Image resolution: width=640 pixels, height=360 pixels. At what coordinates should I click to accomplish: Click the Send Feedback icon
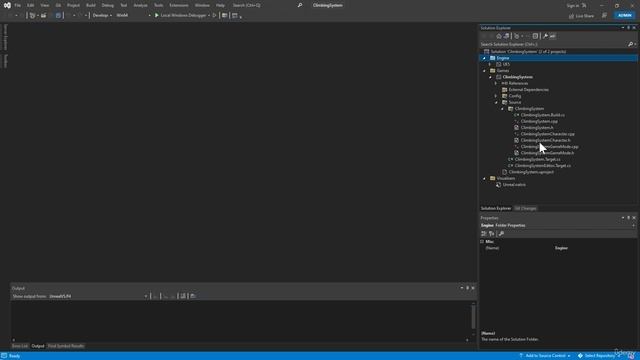point(604,16)
